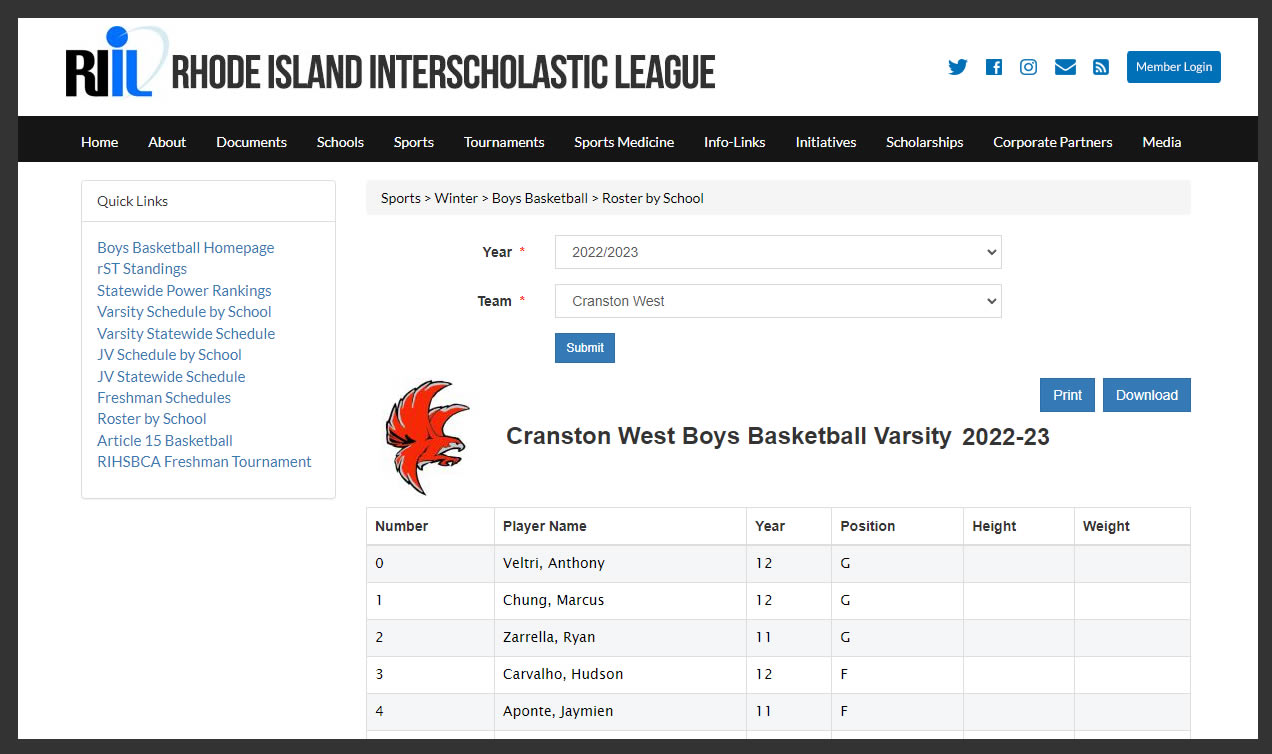Open the Sports Medicine menu
Image resolution: width=1272 pixels, height=754 pixels.
click(624, 142)
